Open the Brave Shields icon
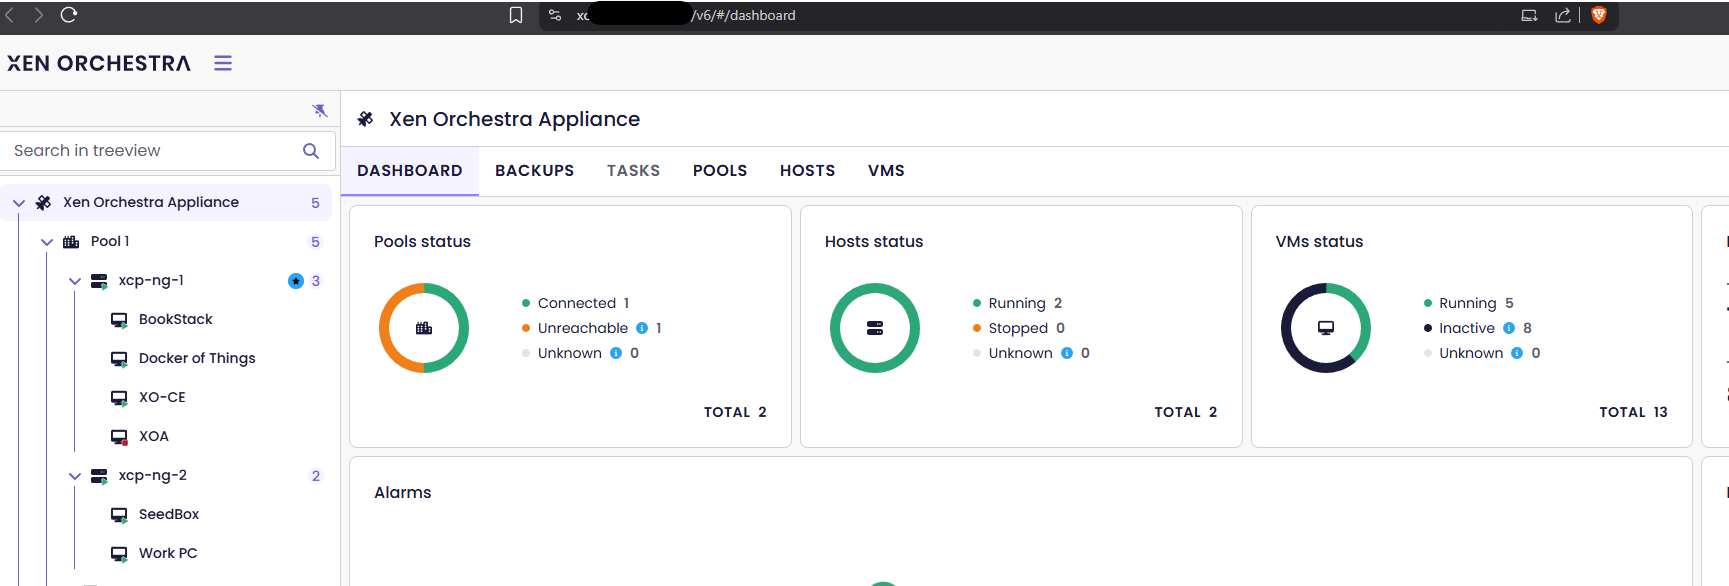The image size is (1729, 586). coord(1599,15)
